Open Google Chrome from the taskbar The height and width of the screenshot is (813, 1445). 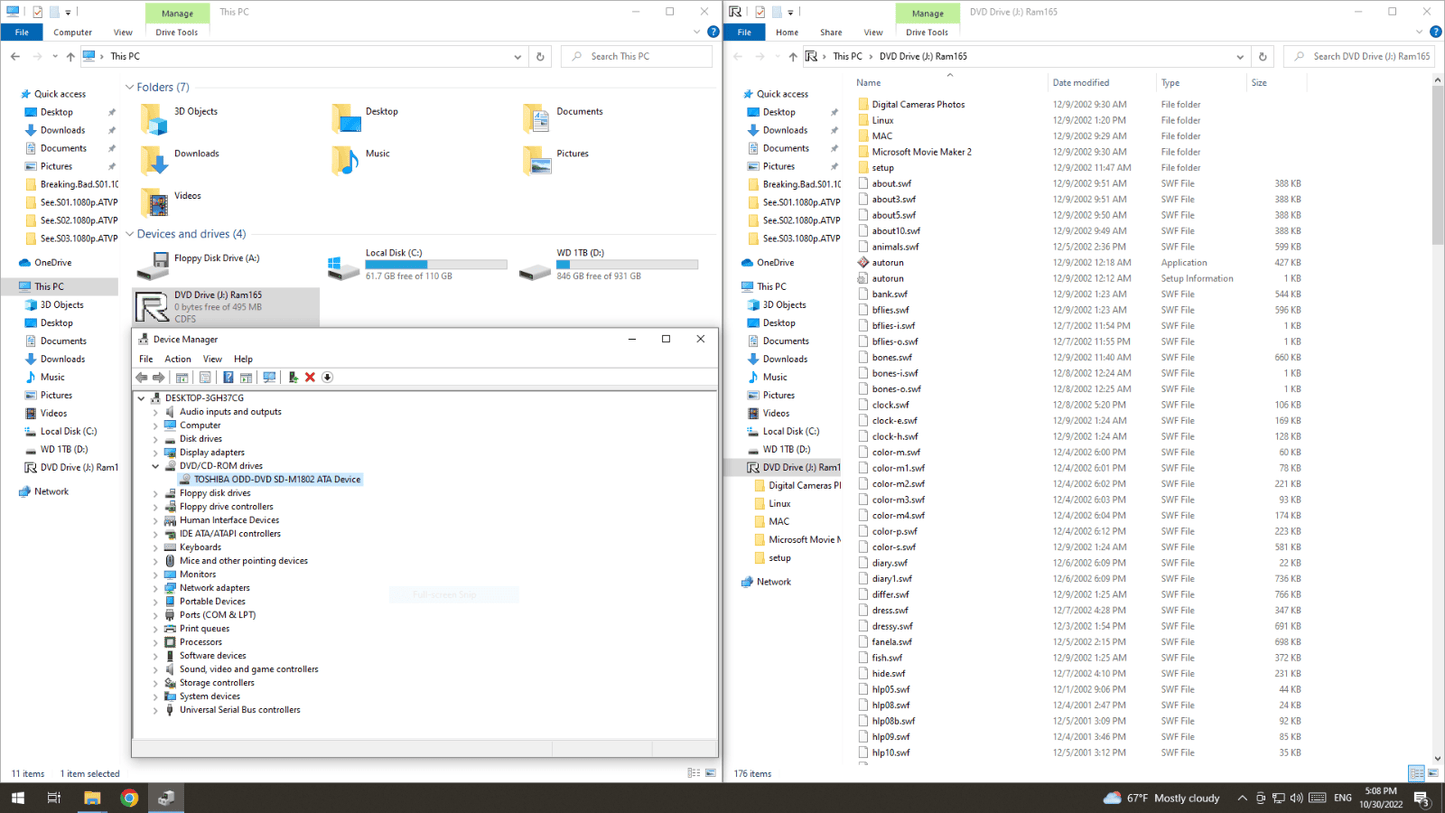point(129,798)
